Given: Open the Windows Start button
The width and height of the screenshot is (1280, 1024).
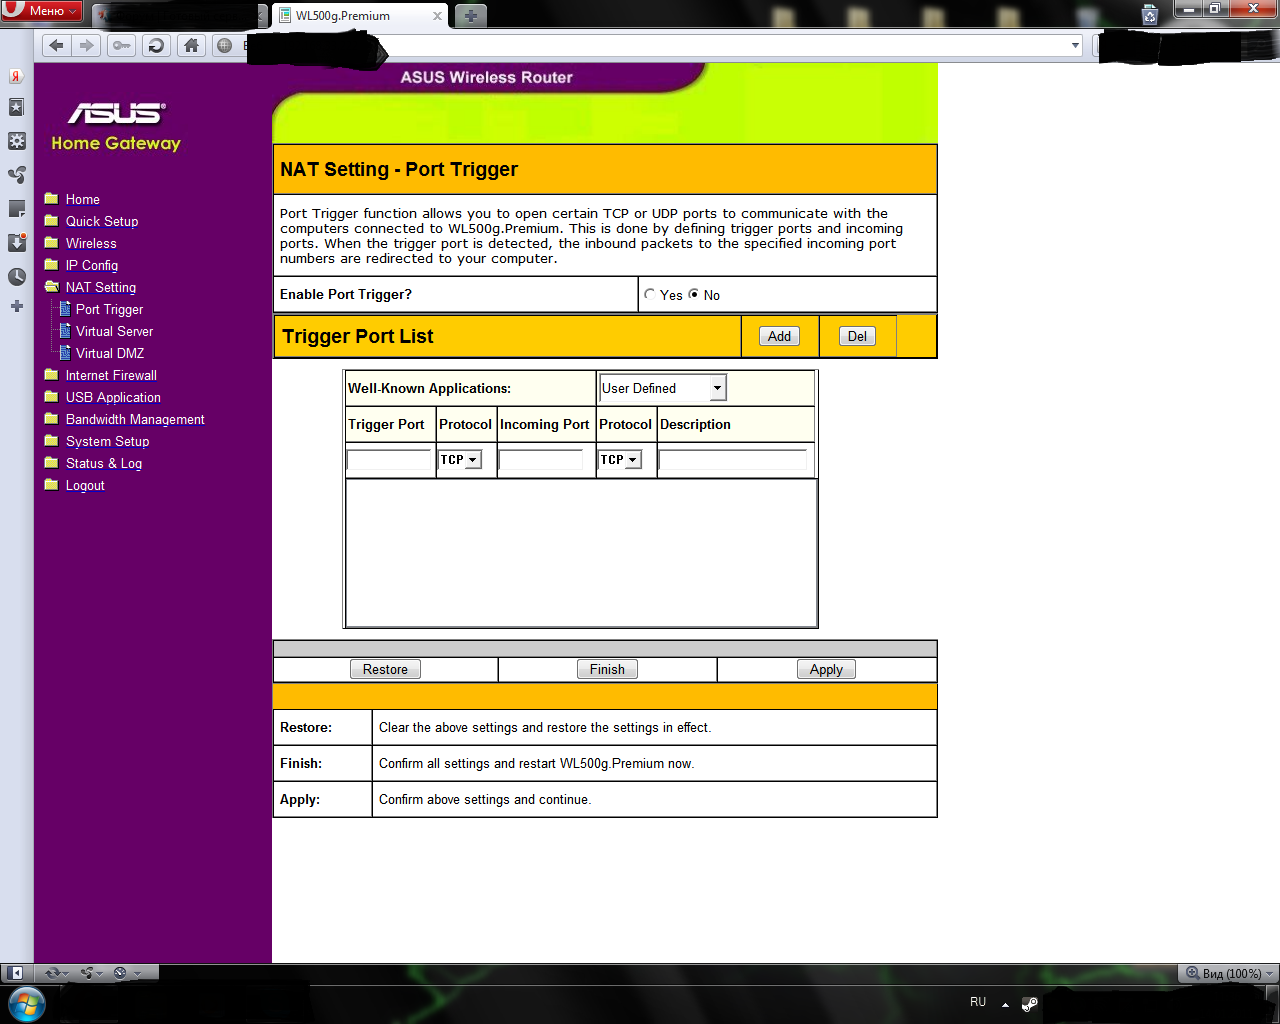Looking at the screenshot, I should 26,1004.
